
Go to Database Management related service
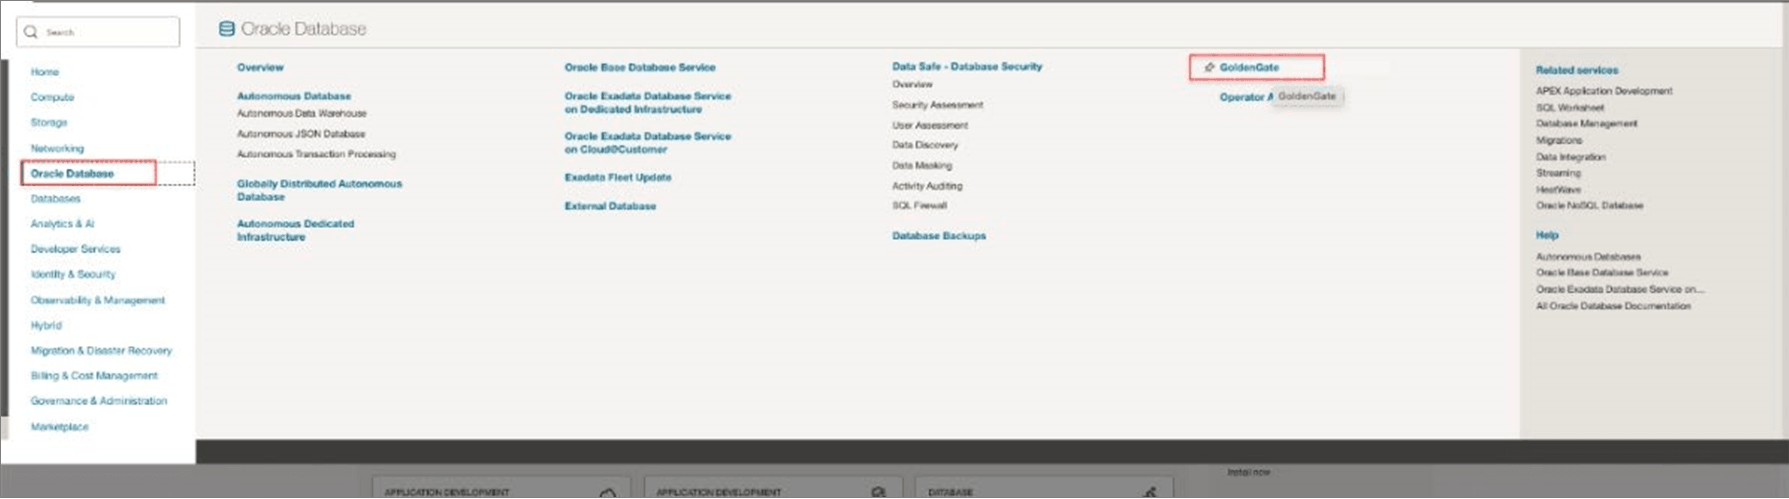(x=1587, y=123)
